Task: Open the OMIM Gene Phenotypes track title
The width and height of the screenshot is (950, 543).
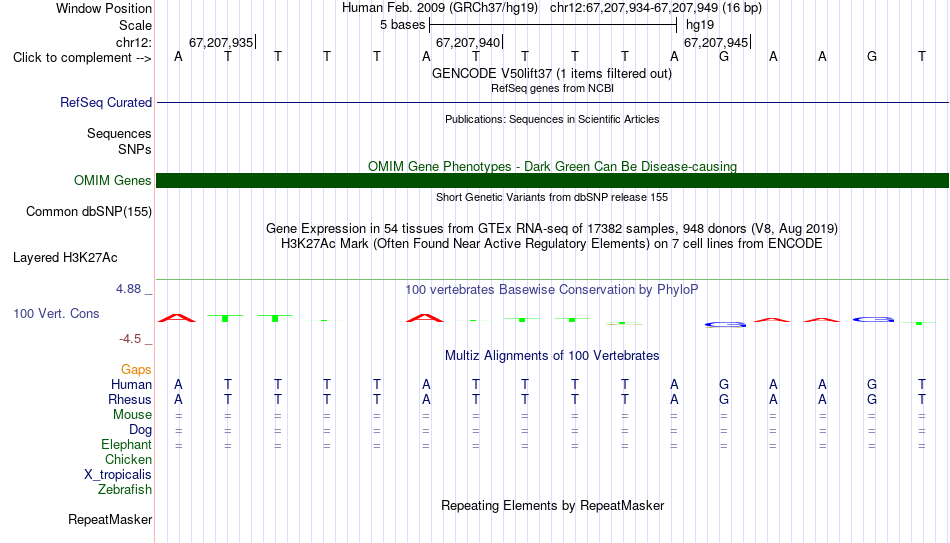Action: (552, 166)
